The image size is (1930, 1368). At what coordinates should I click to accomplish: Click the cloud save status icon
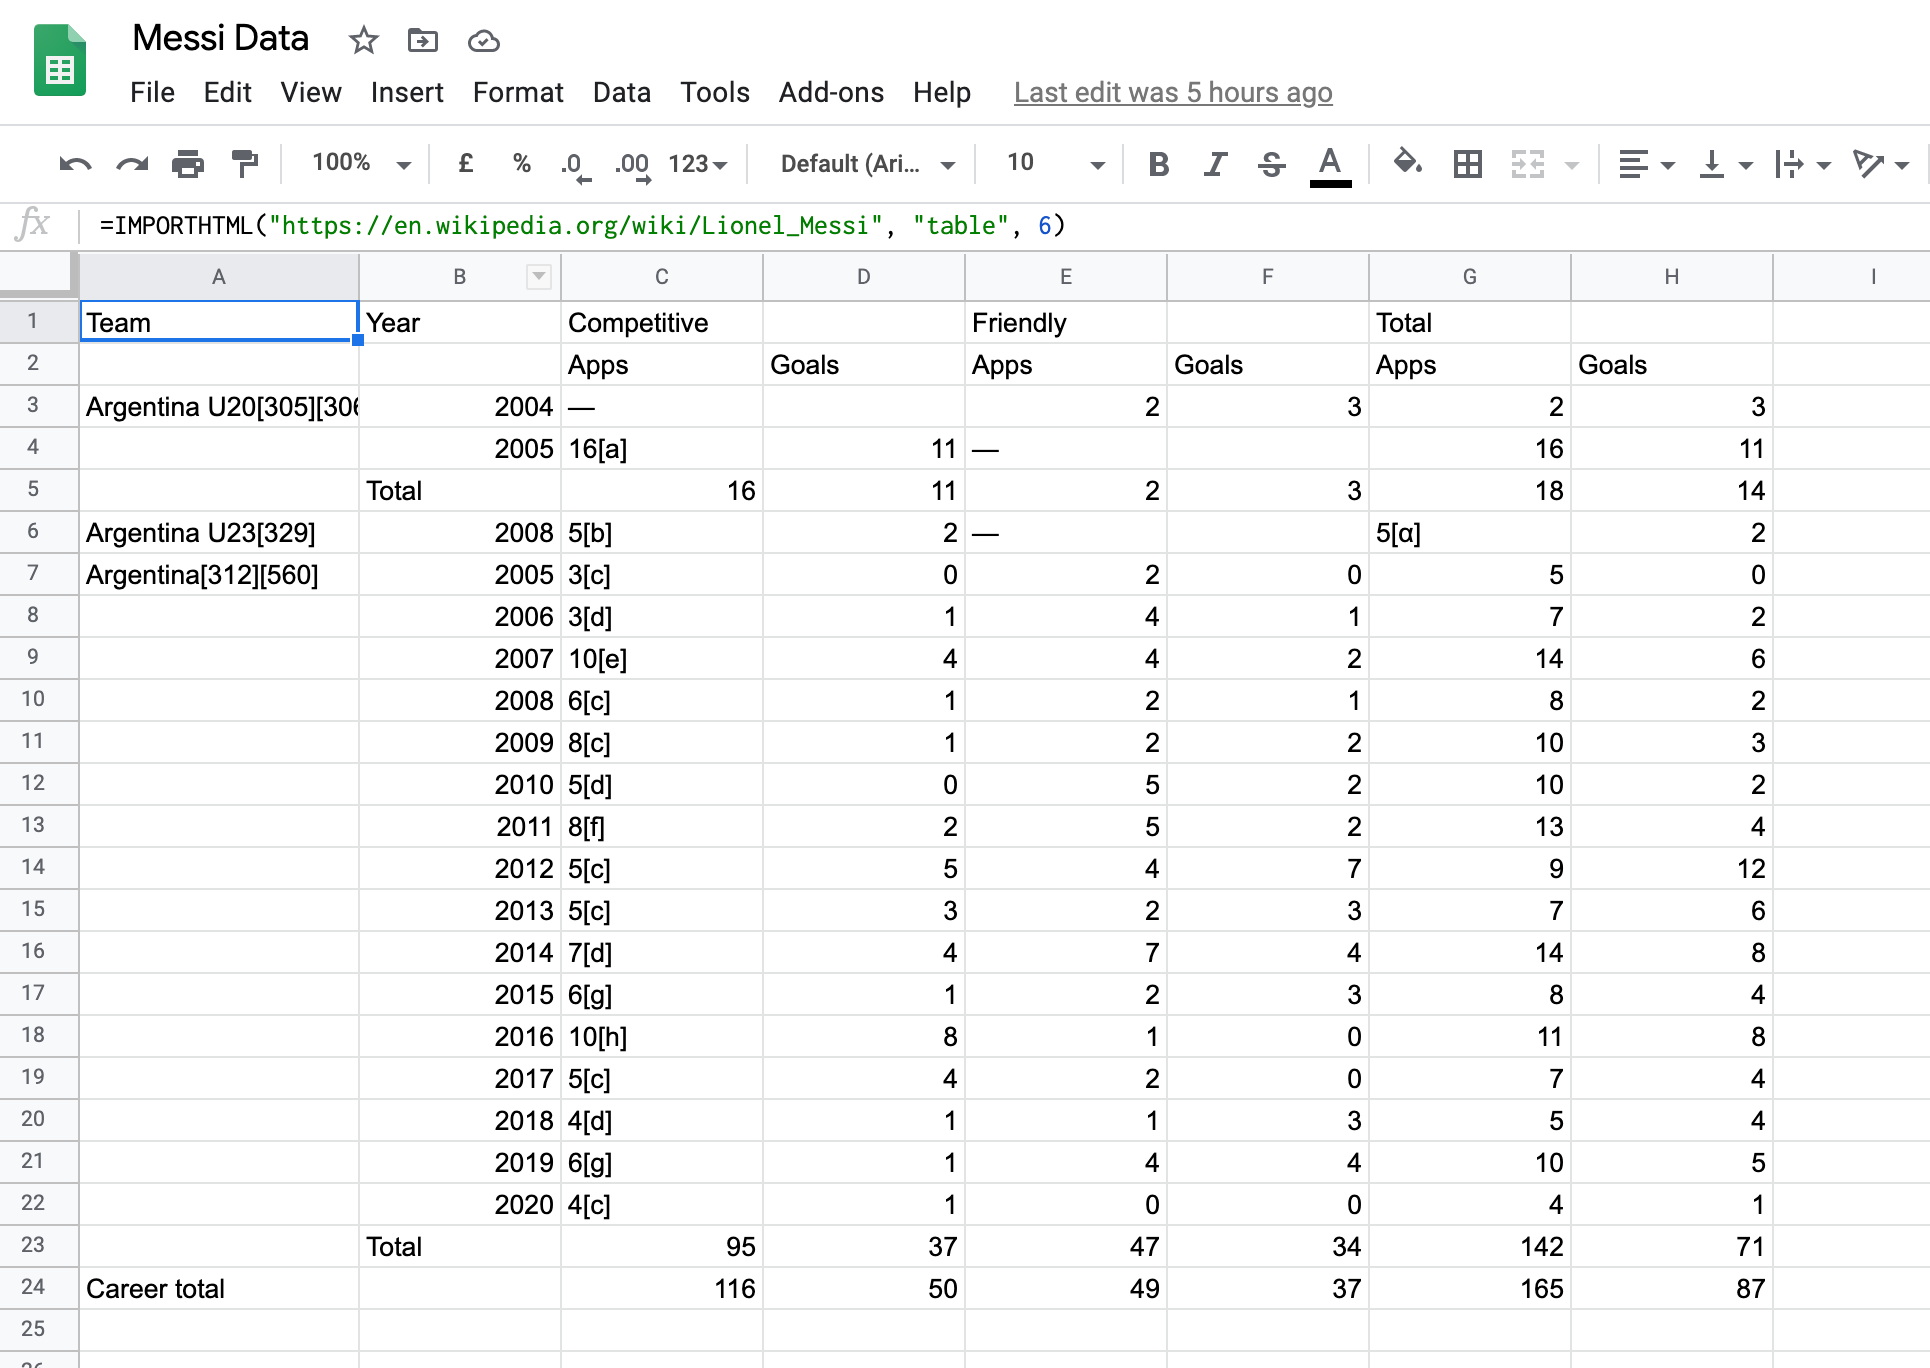[484, 41]
